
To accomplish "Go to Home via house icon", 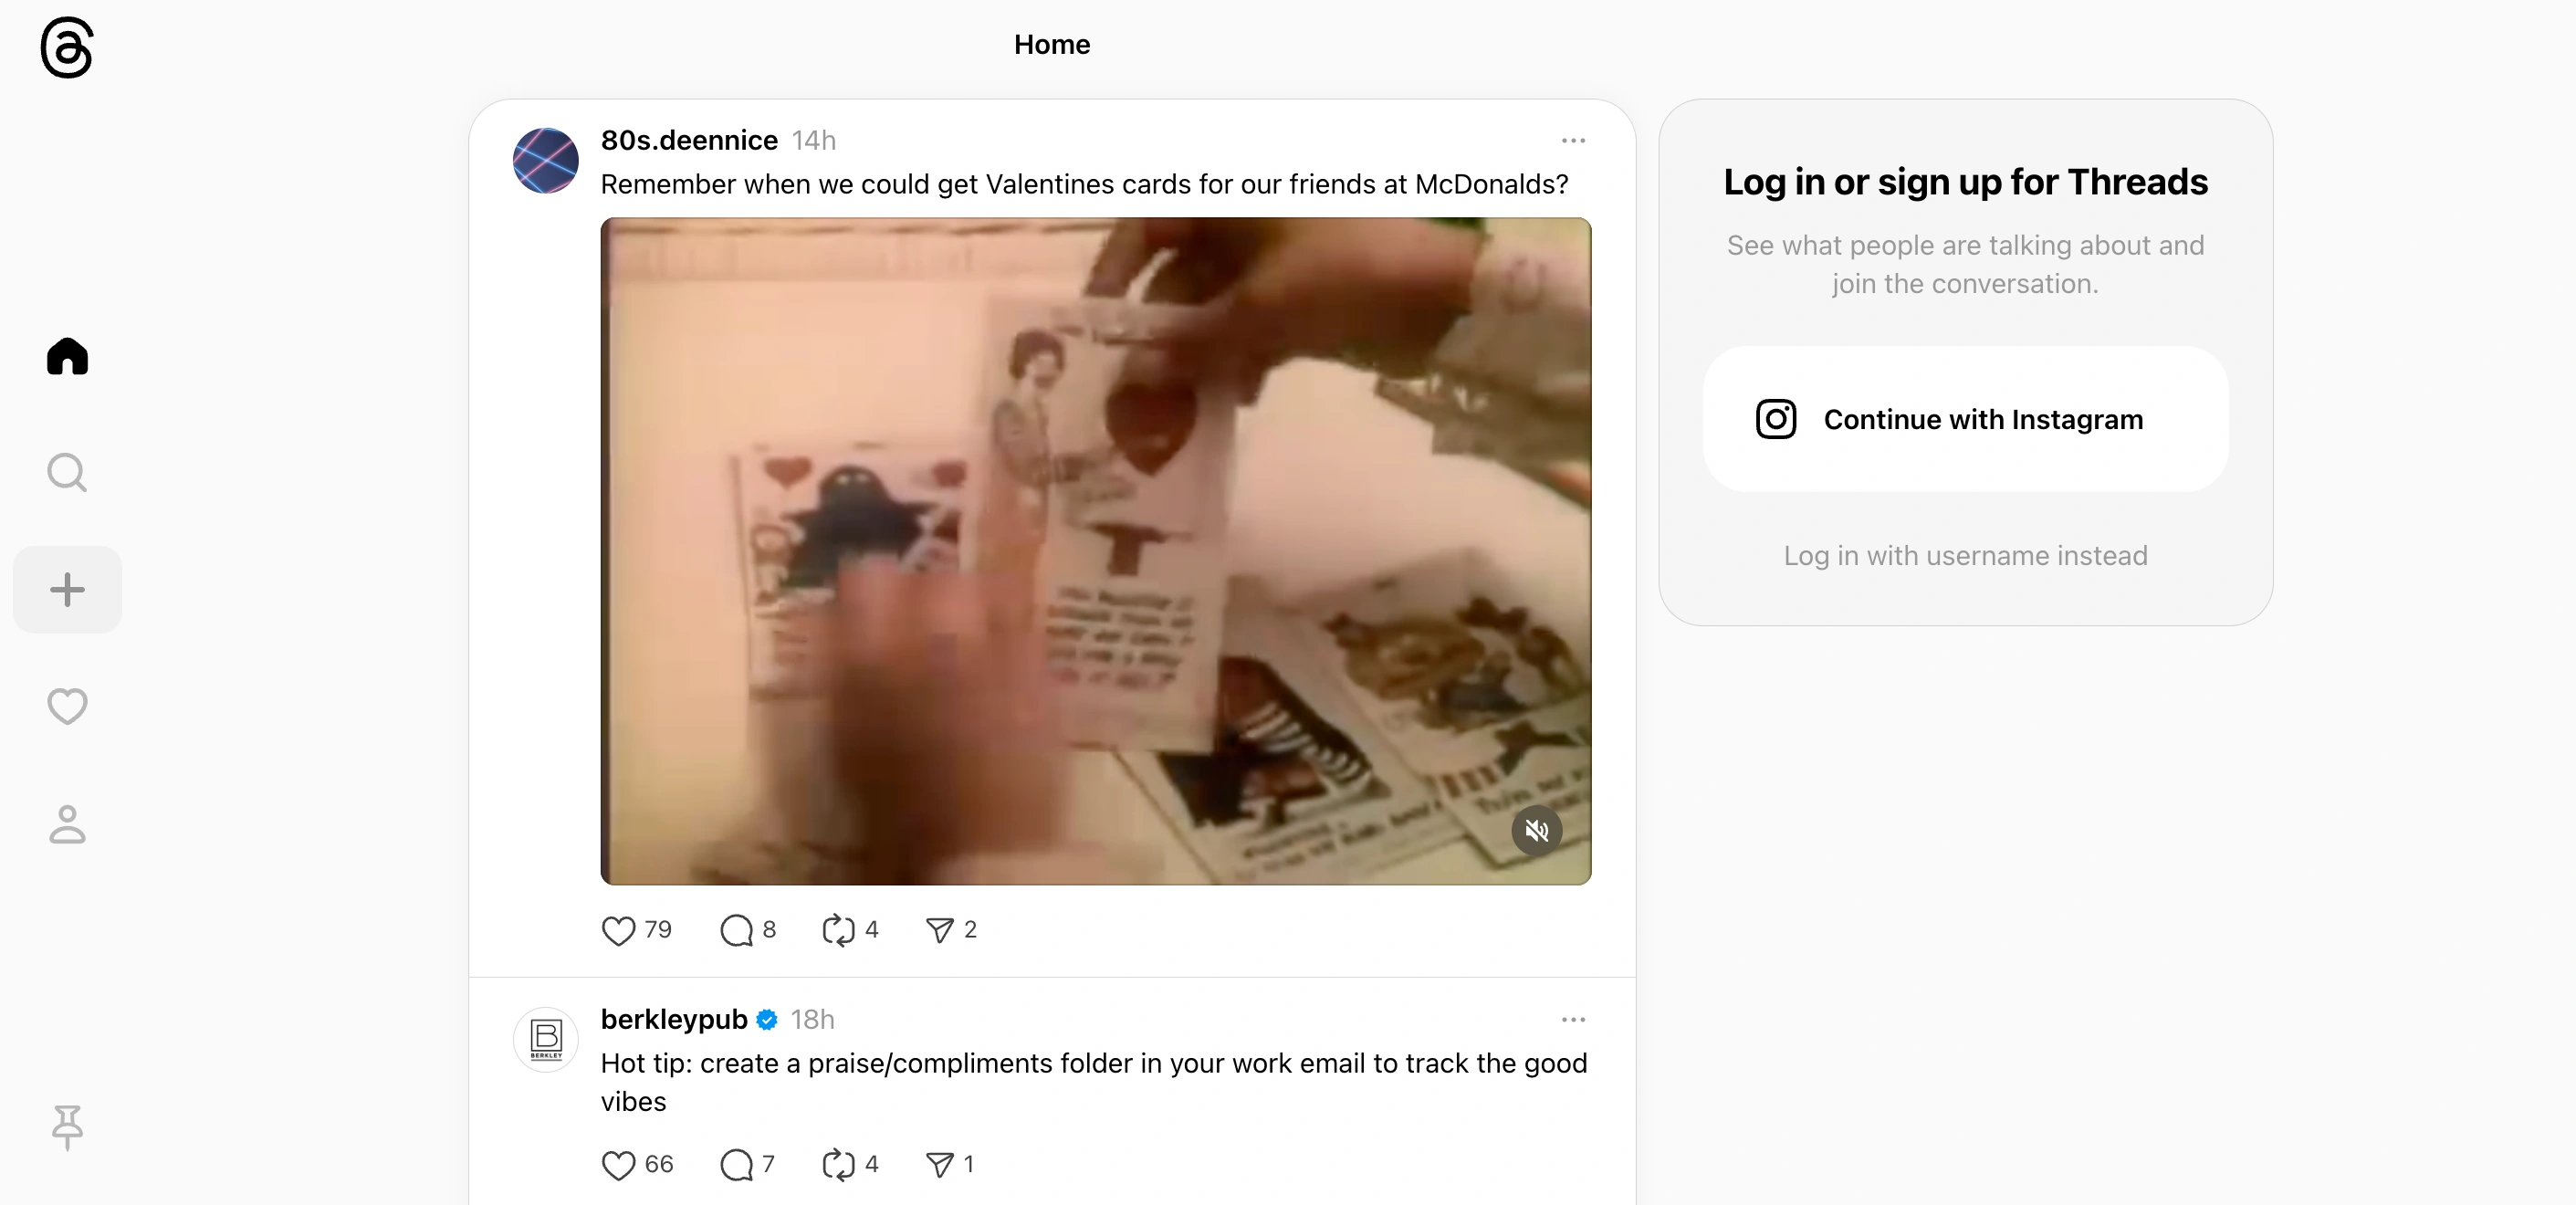I will (67, 356).
